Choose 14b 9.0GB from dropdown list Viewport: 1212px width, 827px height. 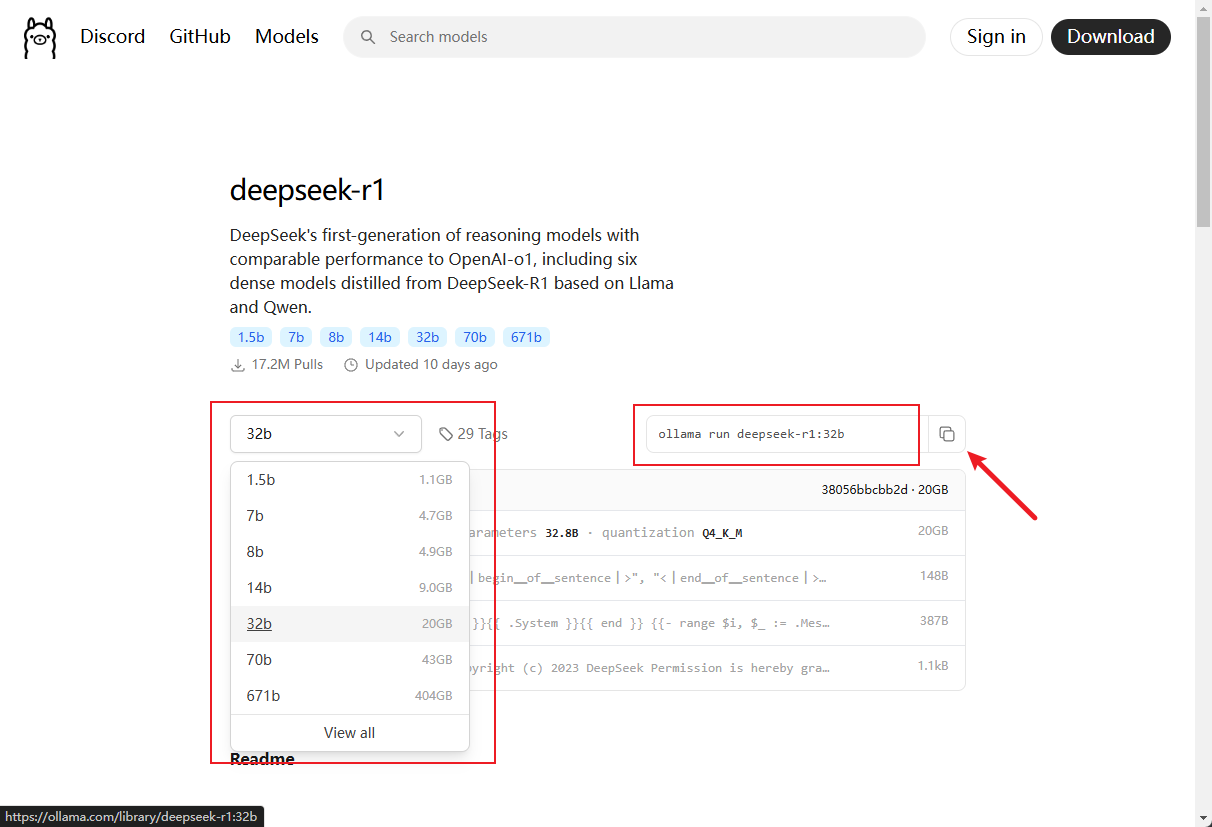(x=350, y=588)
